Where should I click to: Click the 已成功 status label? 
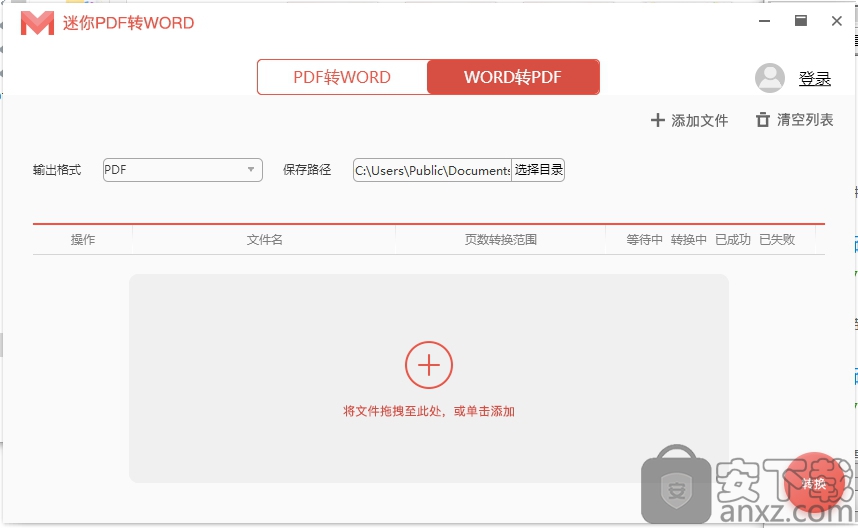pos(733,240)
